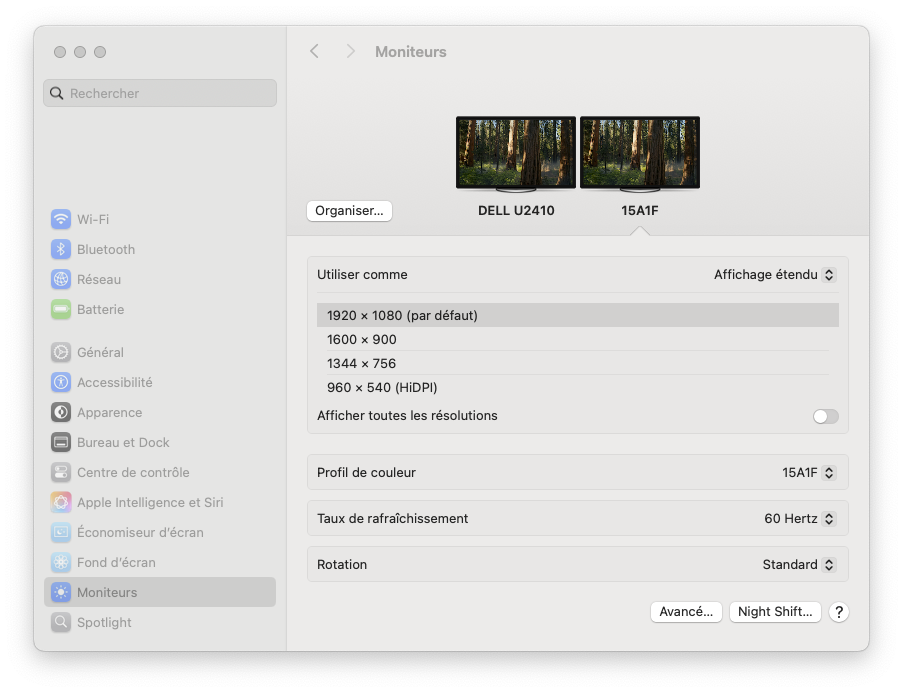Open the Batterie settings pane
Viewport: 903px width, 693px height.
[x=160, y=309]
